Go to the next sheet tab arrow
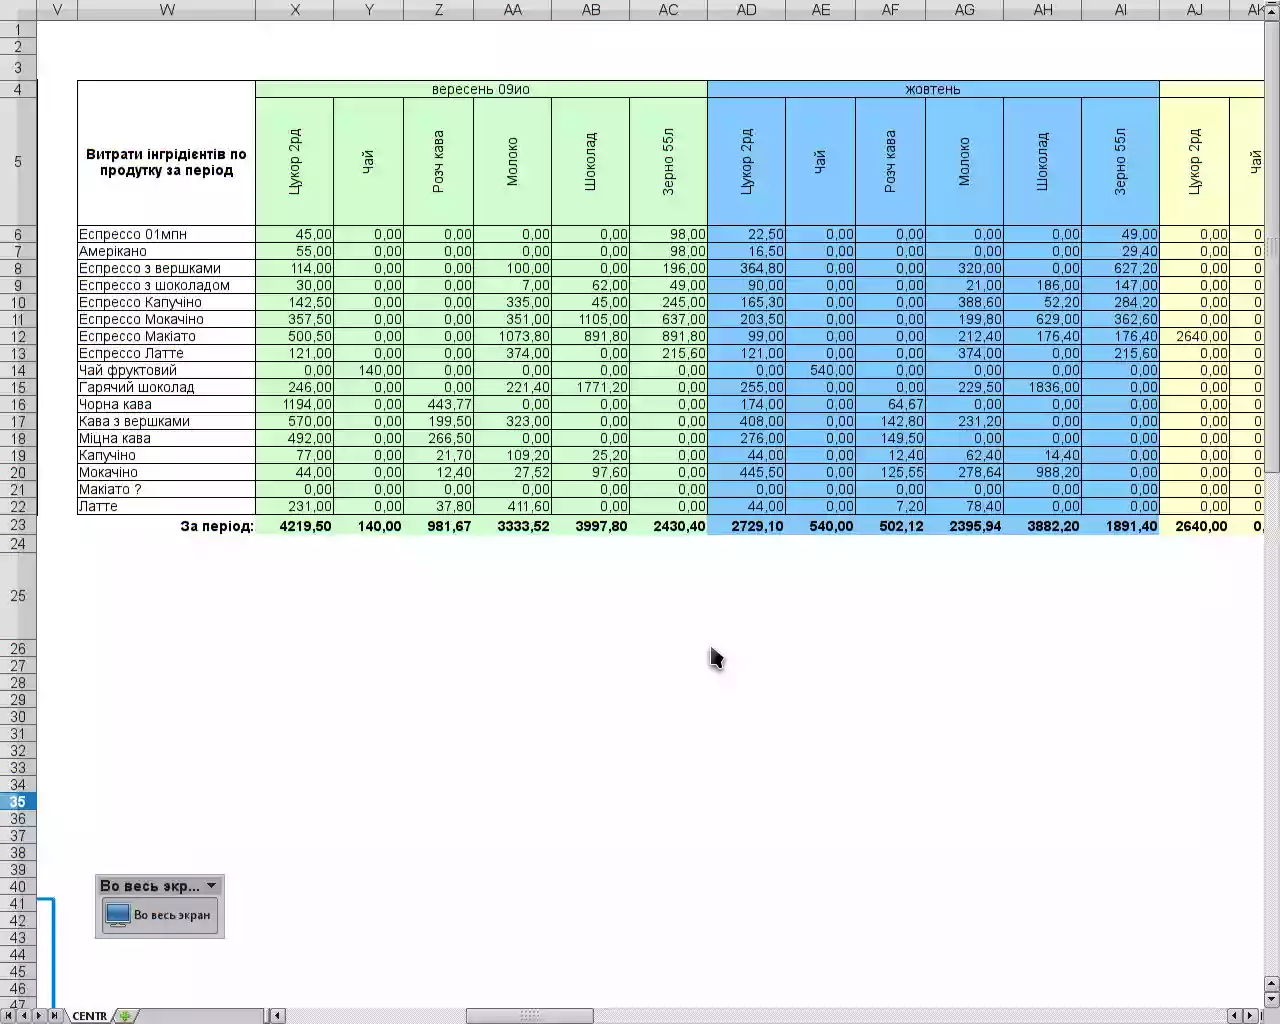 [x=39, y=1016]
